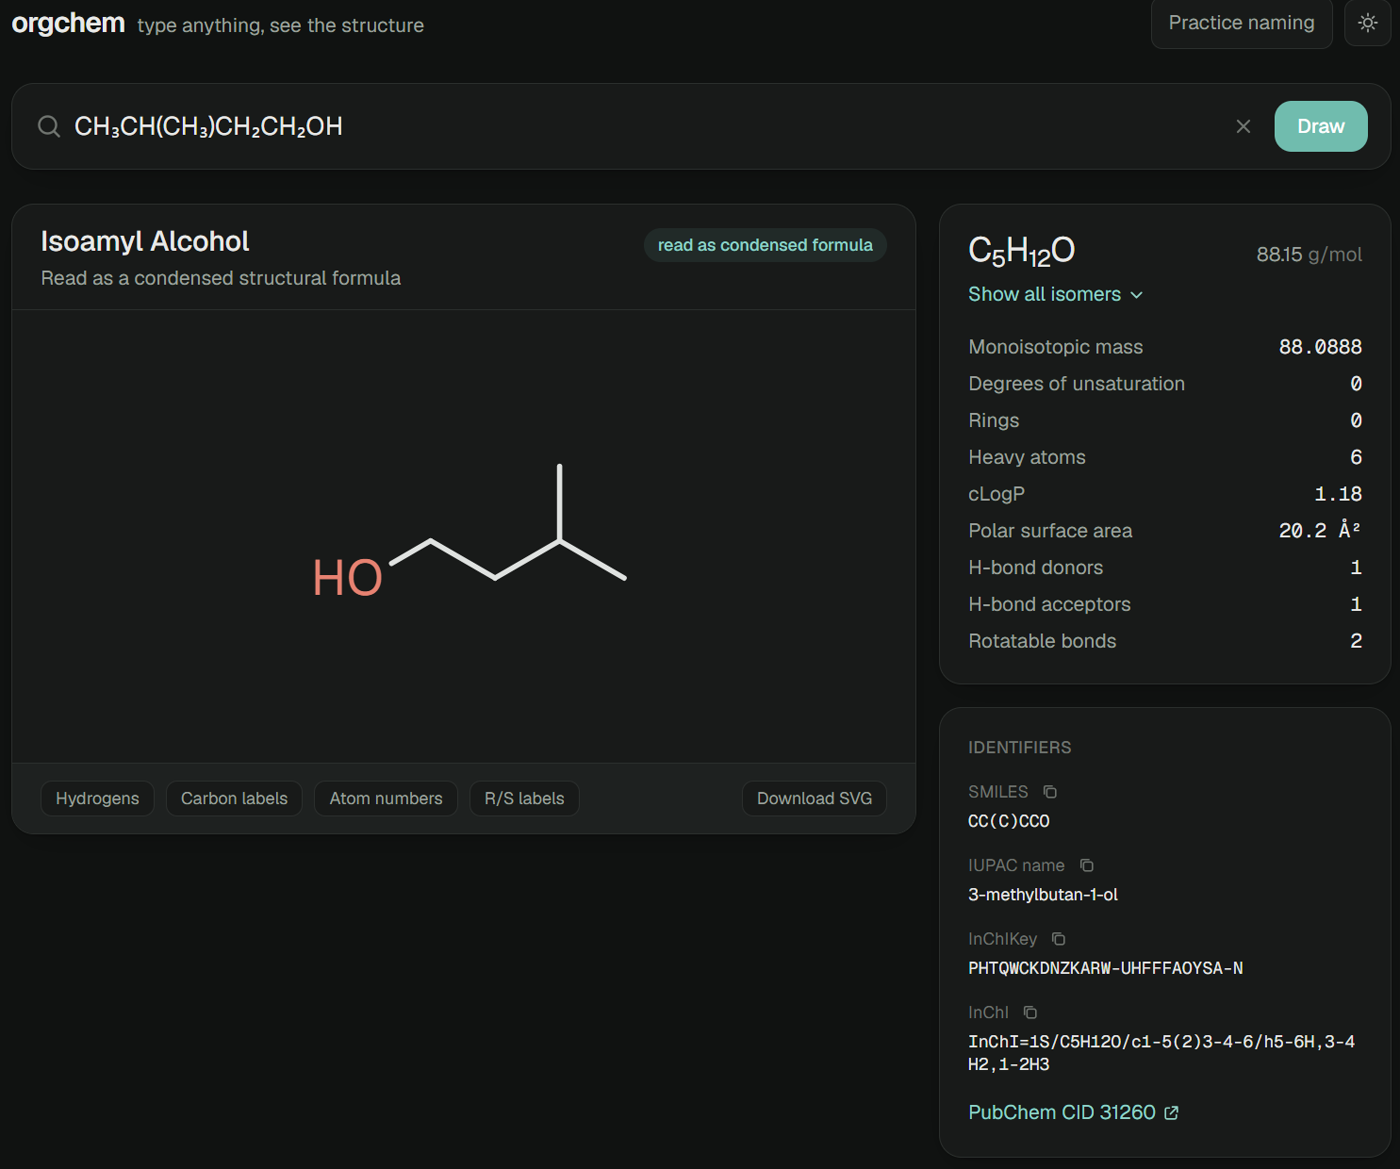Image resolution: width=1400 pixels, height=1169 pixels.
Task: Open external link icon beside PubChem CID
Action: [x=1172, y=1113]
